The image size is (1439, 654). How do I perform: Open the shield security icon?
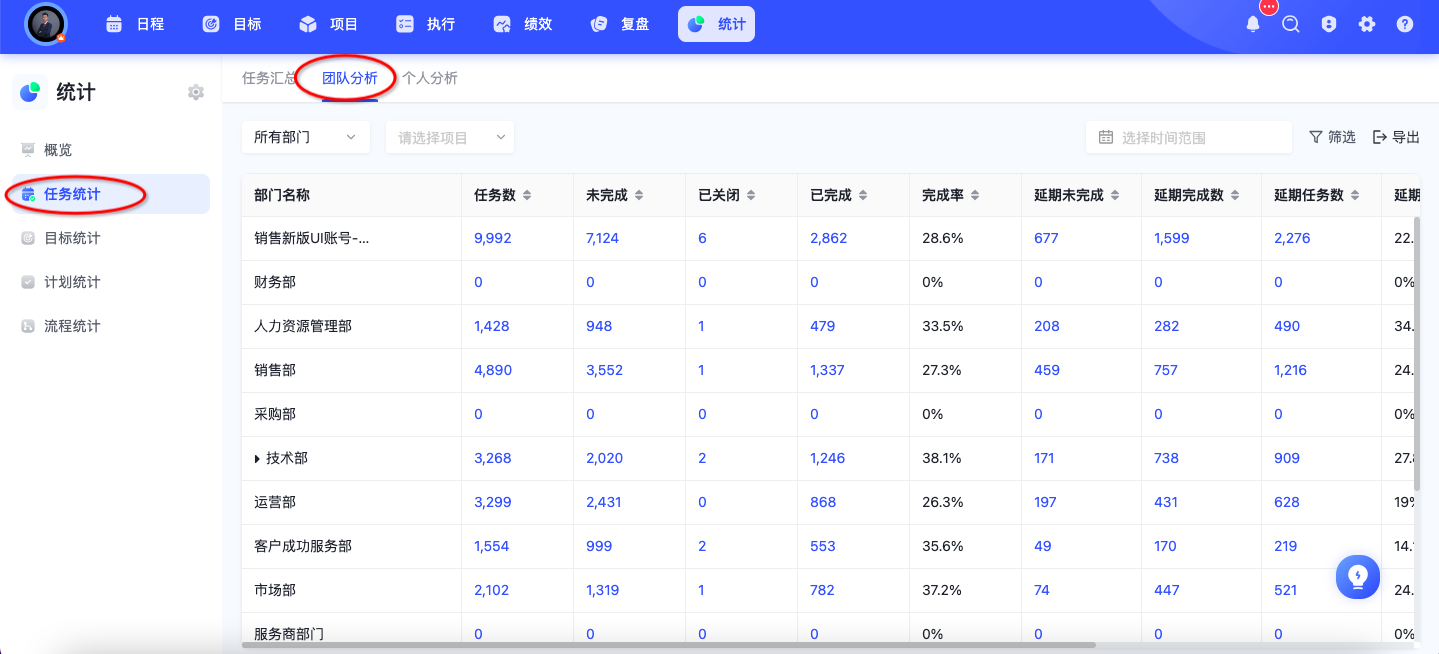coord(1329,24)
